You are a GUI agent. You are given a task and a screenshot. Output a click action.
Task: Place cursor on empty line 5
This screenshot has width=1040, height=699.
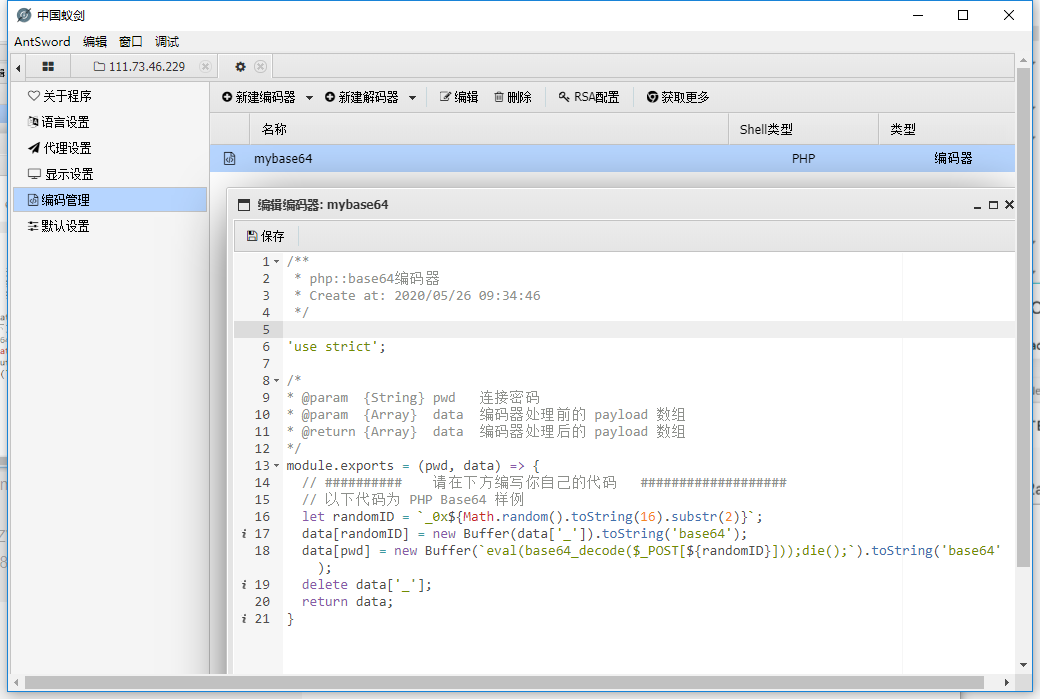click(x=649, y=329)
